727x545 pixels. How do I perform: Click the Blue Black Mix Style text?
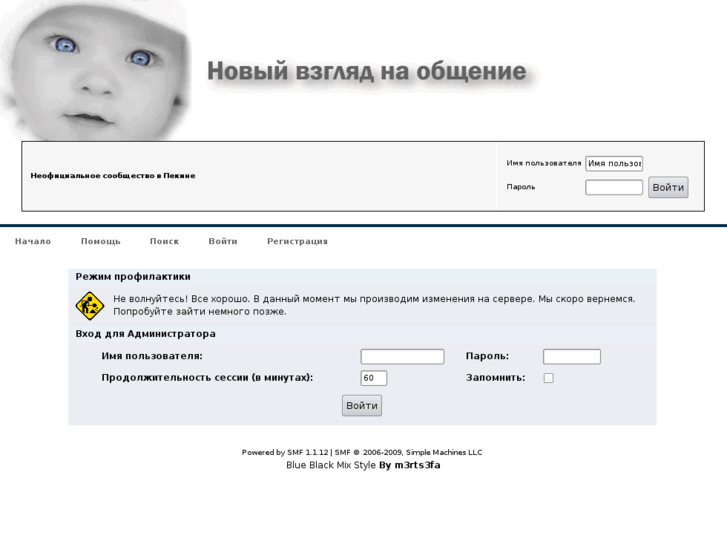coord(331,465)
